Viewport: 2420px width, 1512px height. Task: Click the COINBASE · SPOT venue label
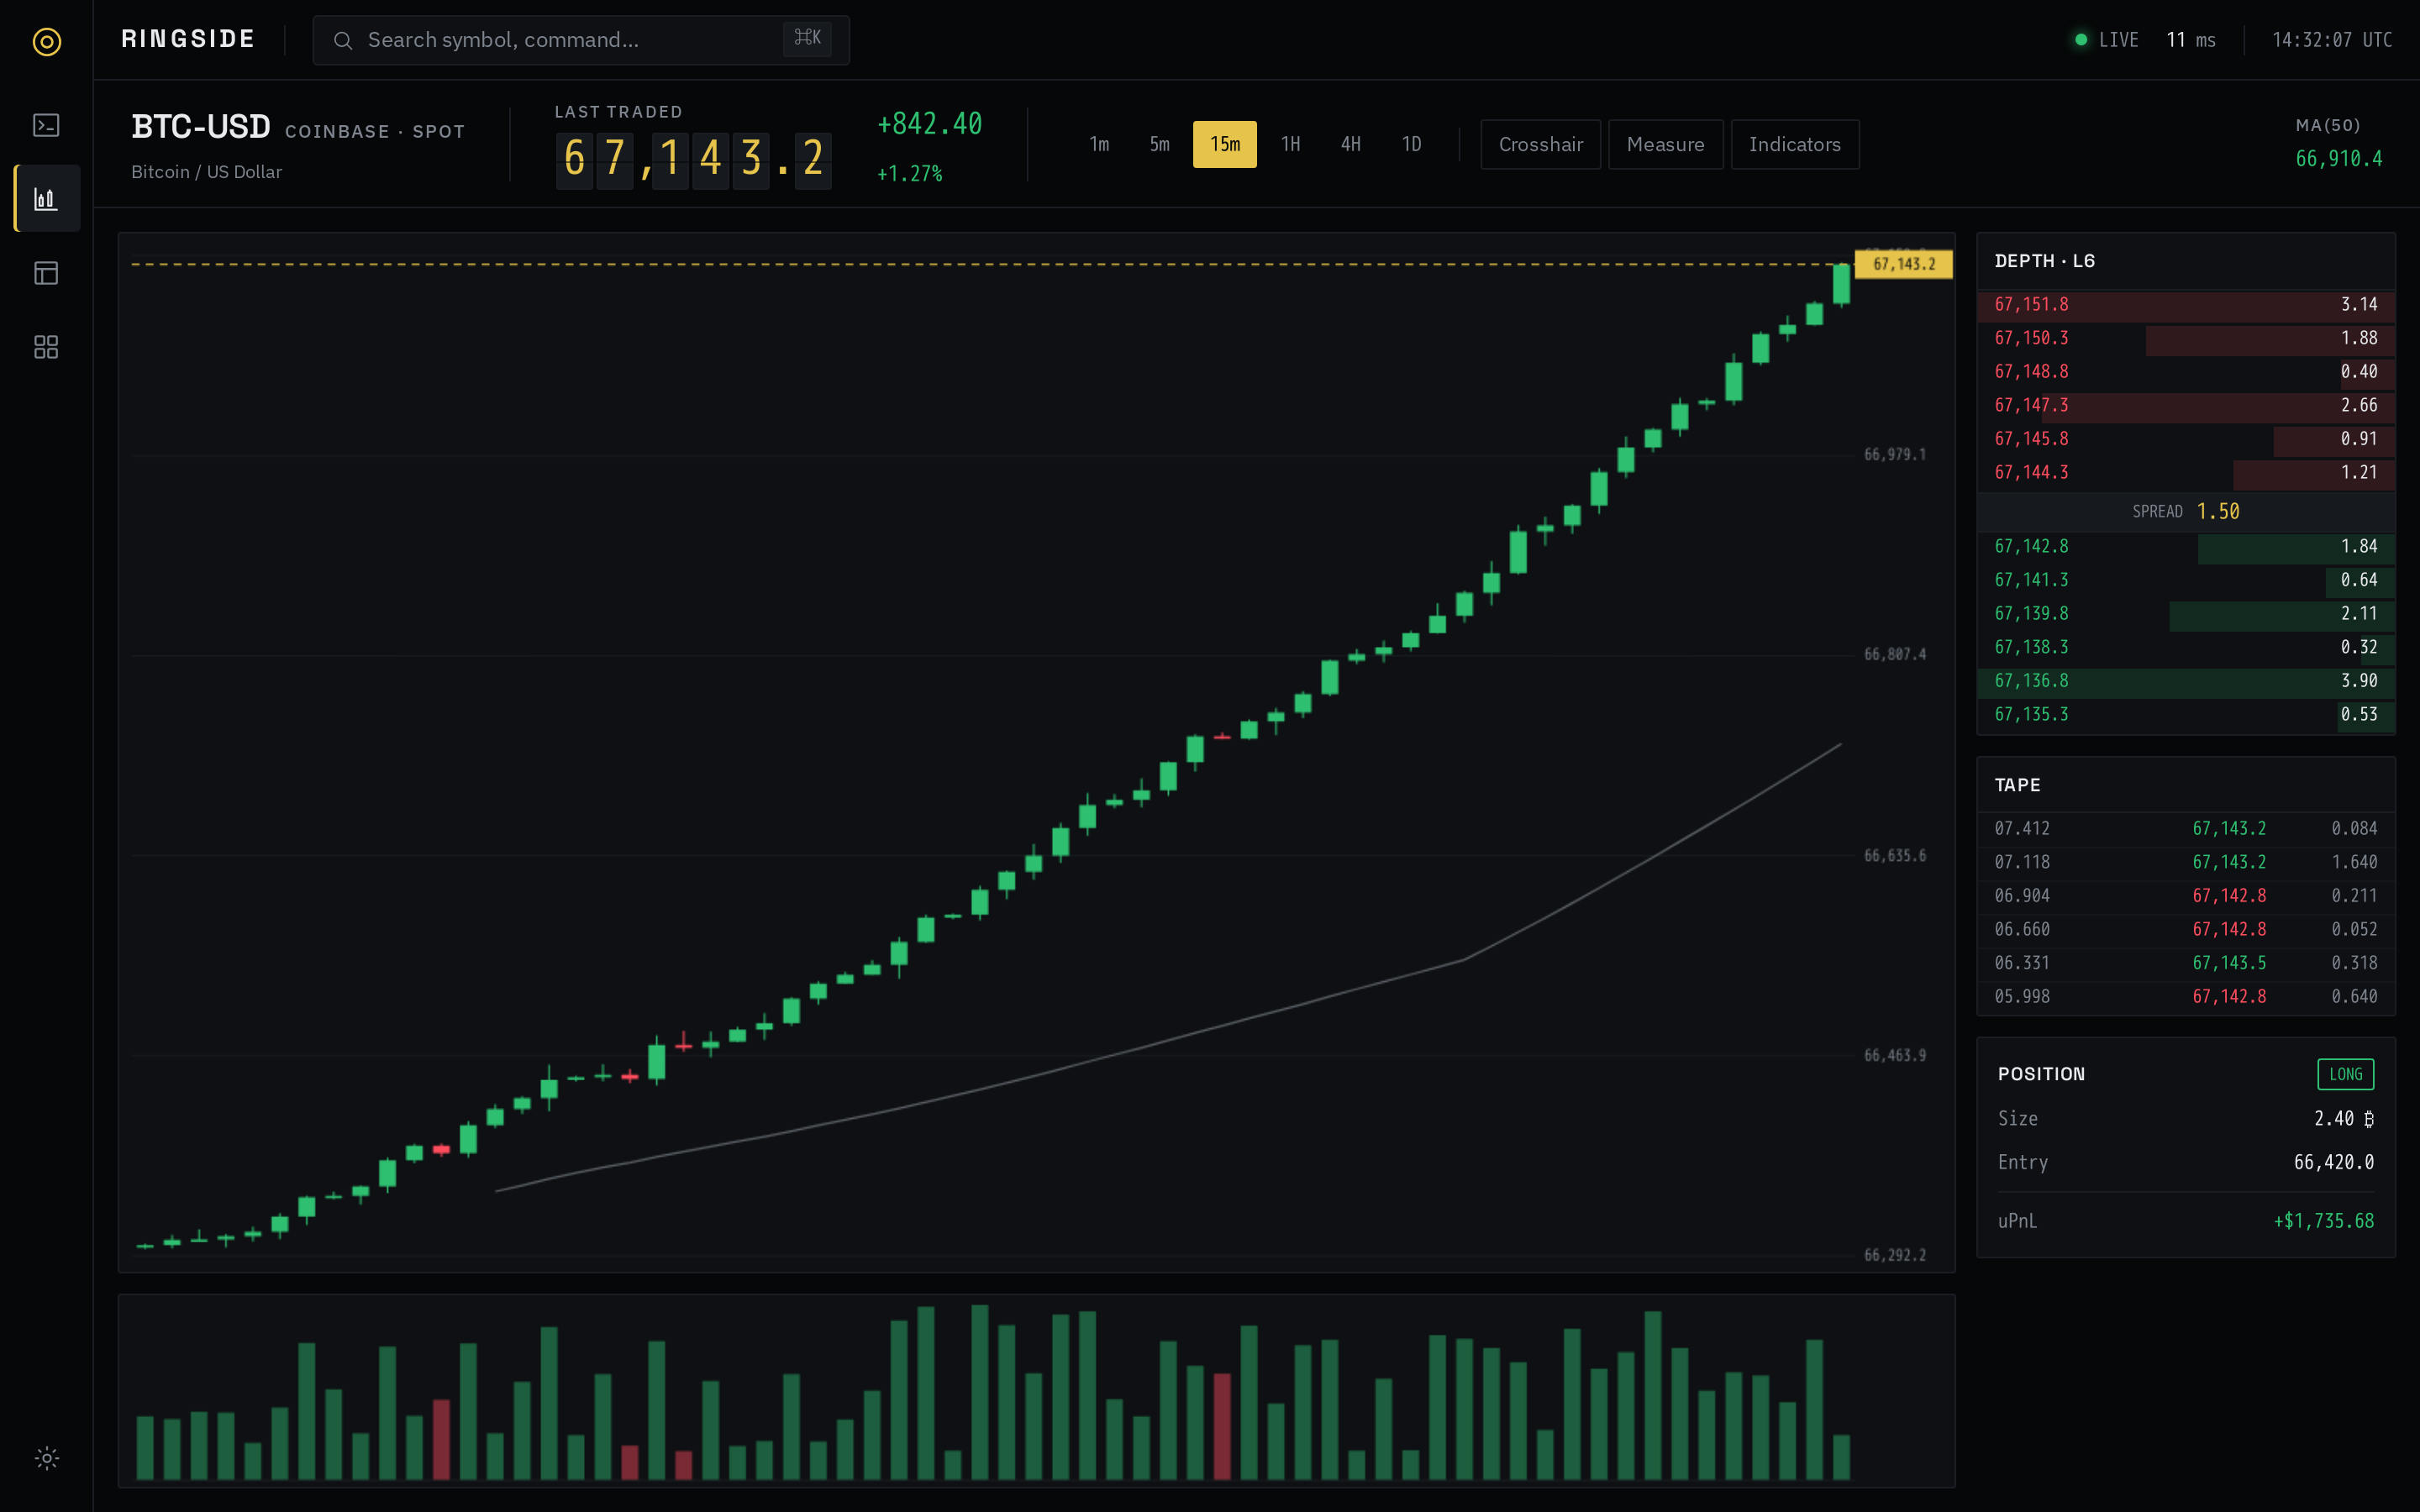375,132
